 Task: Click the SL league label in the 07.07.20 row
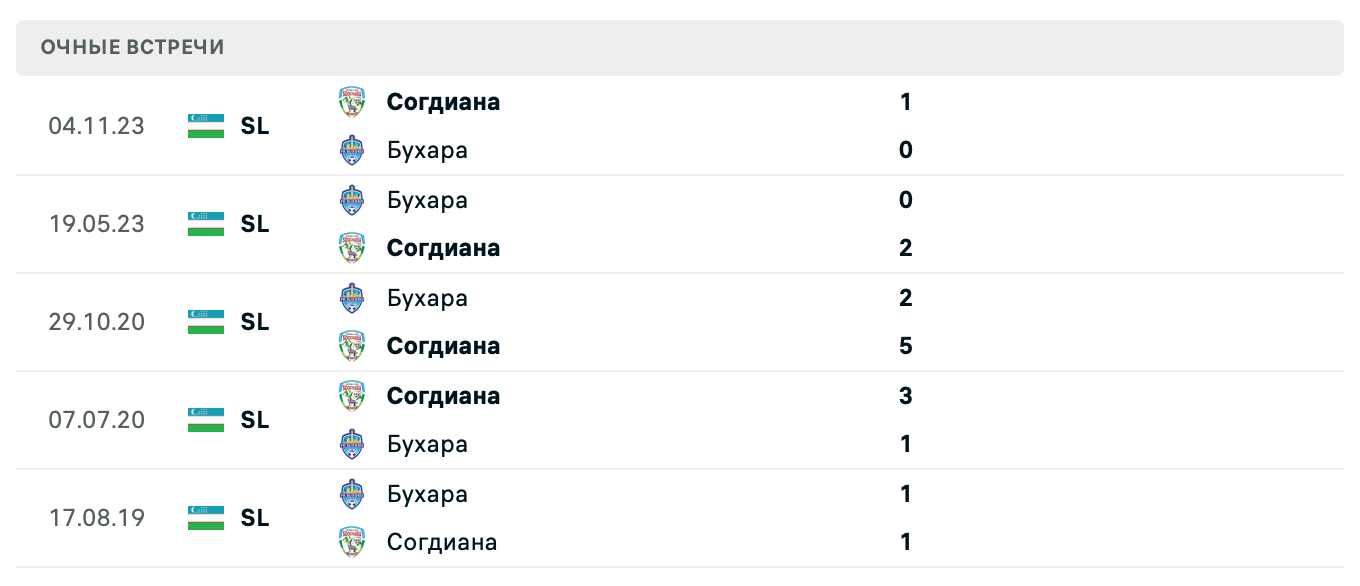[x=255, y=421]
